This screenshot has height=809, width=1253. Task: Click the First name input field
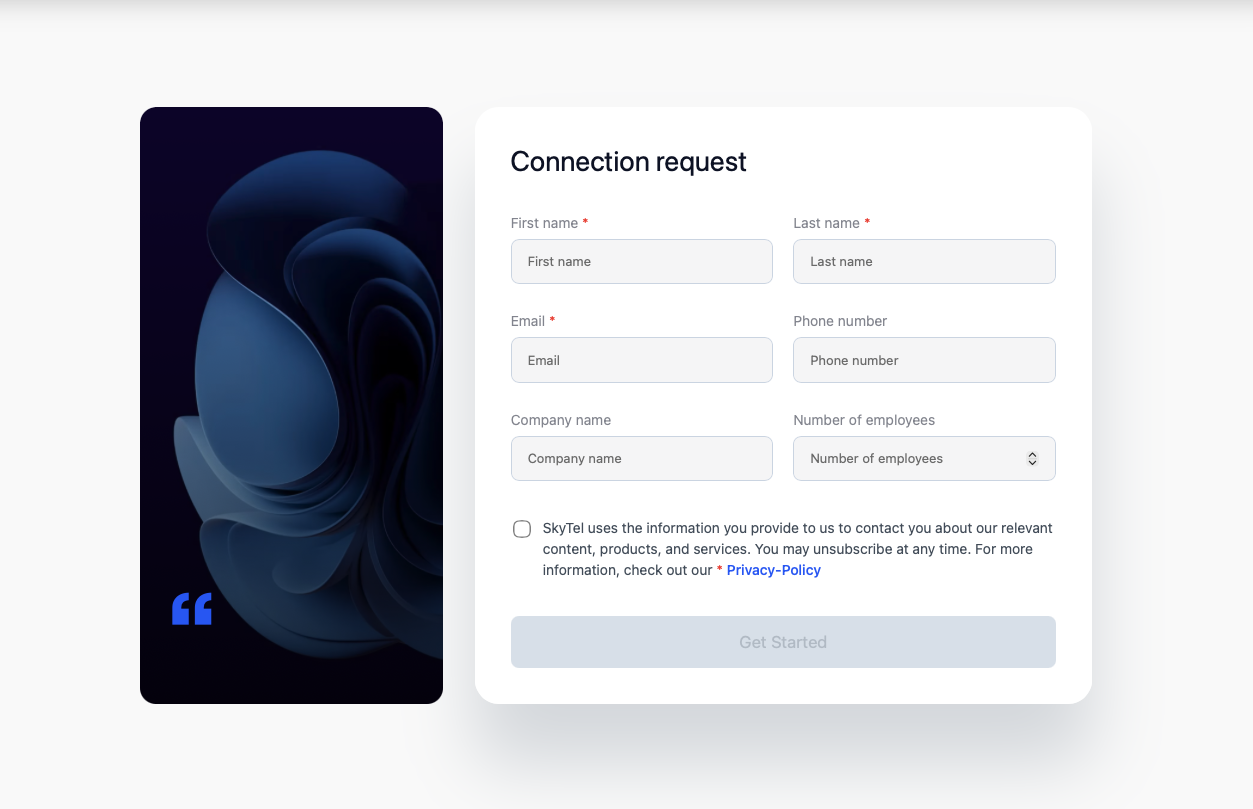(641, 261)
